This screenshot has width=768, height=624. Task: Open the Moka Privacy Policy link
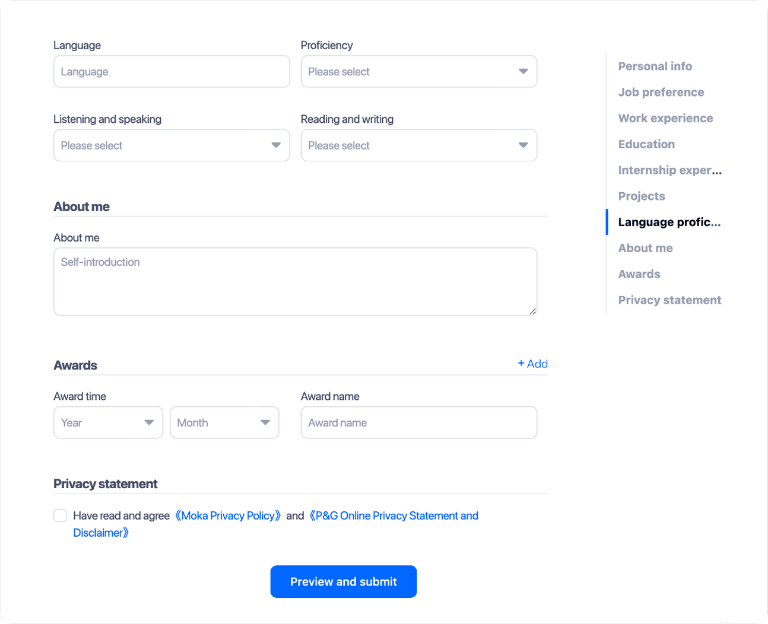pyautogui.click(x=228, y=516)
